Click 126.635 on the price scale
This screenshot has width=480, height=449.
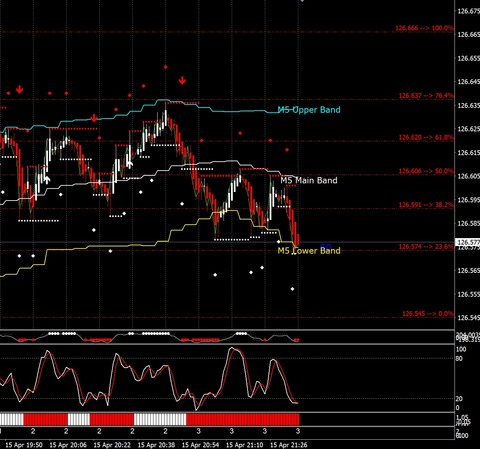468,105
